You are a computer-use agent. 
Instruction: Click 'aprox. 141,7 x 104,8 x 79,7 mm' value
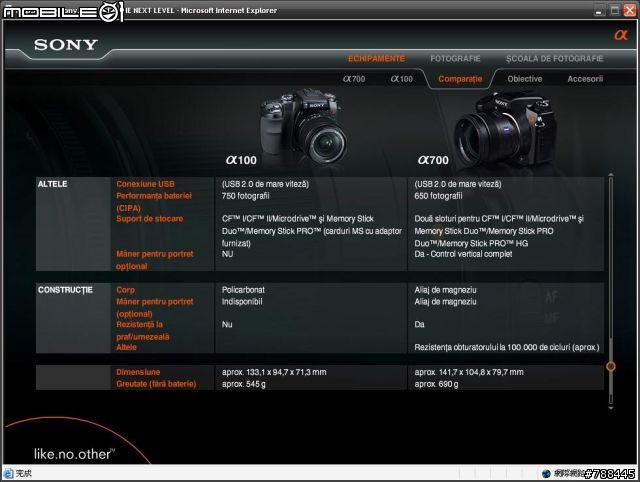click(x=469, y=372)
